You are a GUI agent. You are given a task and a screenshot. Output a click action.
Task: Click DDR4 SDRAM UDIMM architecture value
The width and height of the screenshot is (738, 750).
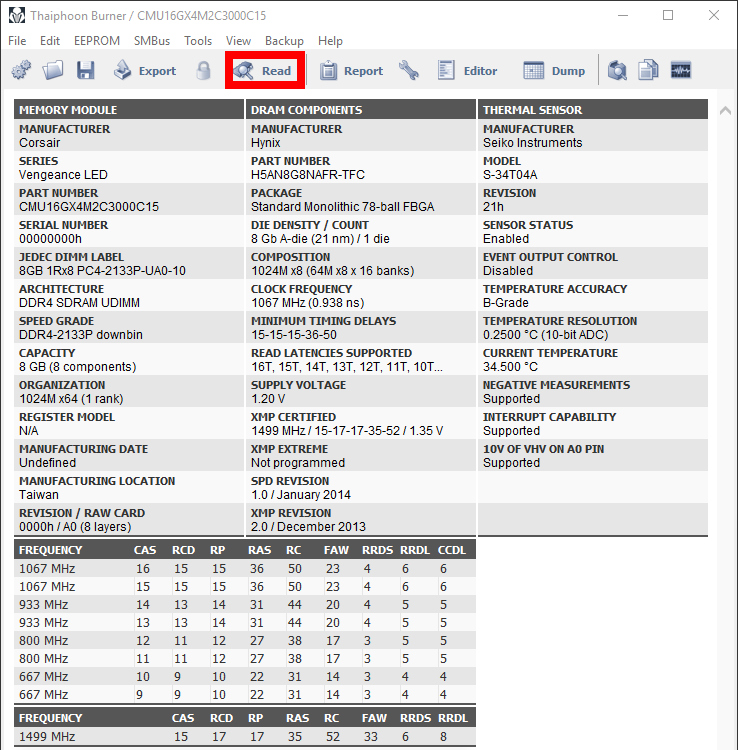(79, 303)
